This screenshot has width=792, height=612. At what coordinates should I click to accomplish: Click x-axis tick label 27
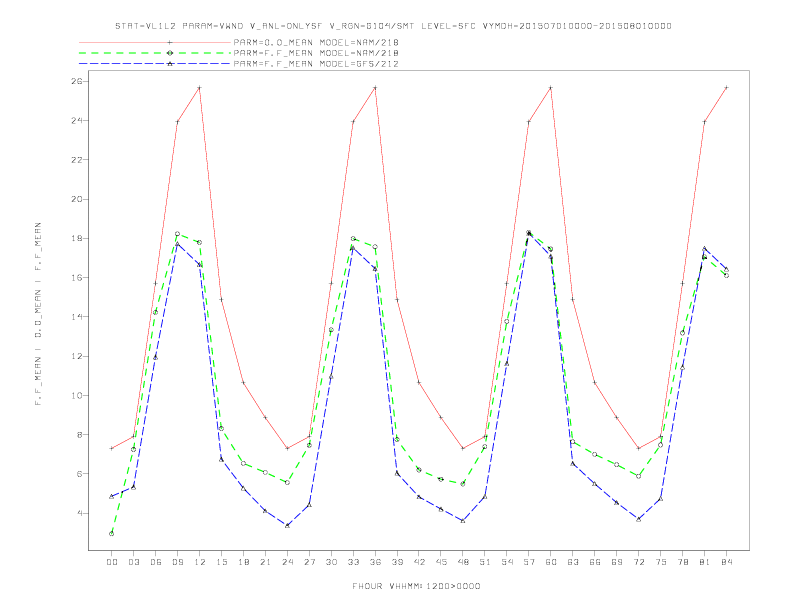pyautogui.click(x=309, y=562)
